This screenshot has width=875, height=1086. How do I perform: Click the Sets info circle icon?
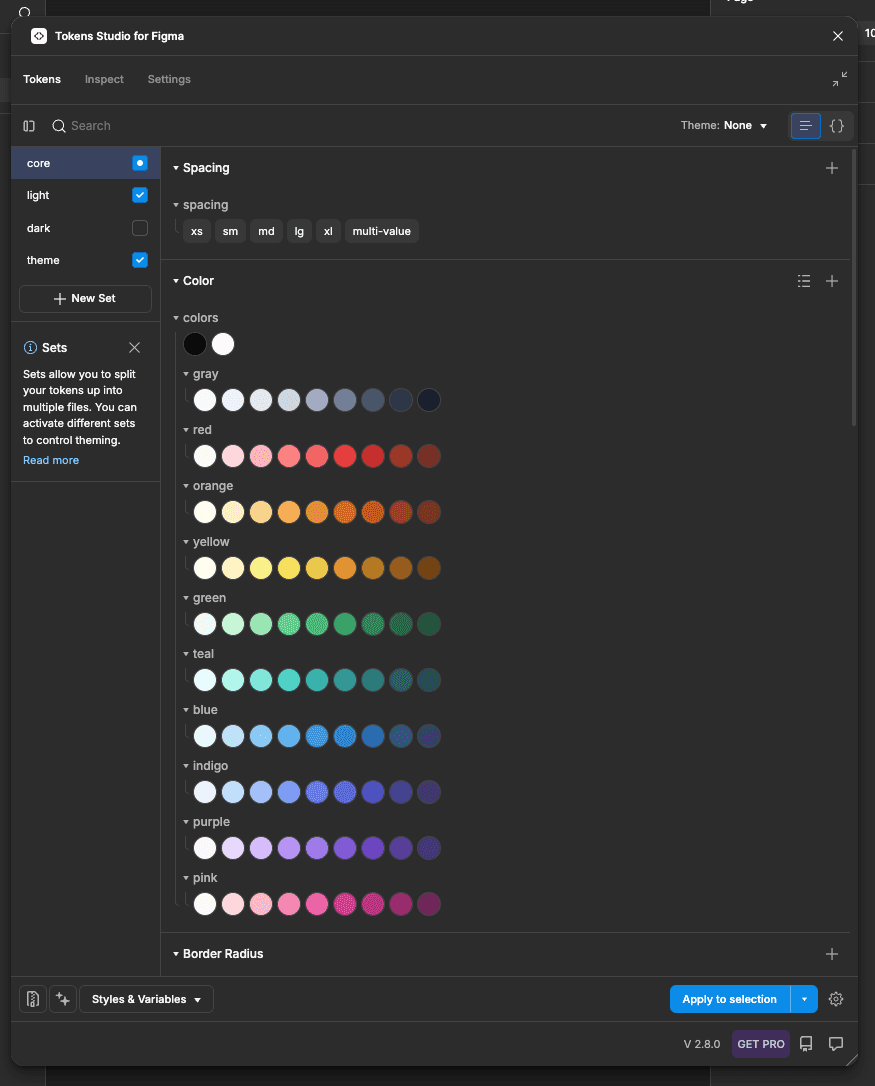pyautogui.click(x=30, y=348)
